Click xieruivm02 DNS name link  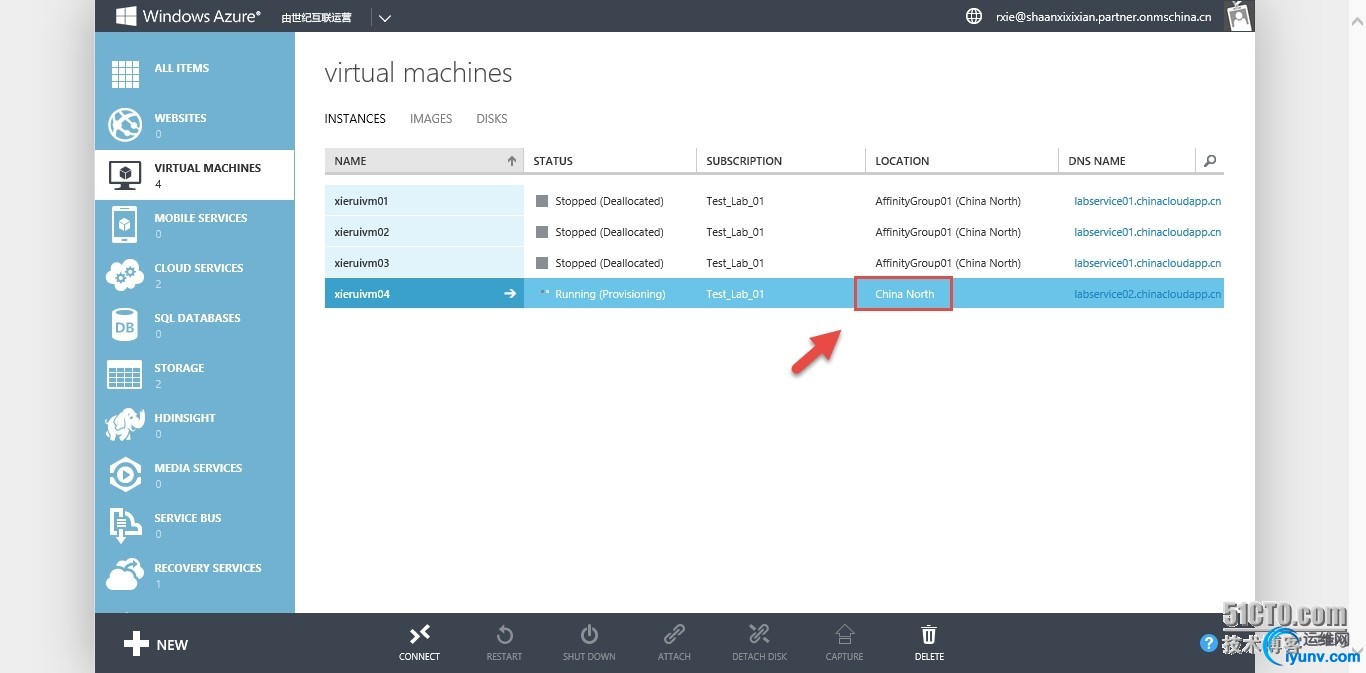pyautogui.click(x=1148, y=232)
